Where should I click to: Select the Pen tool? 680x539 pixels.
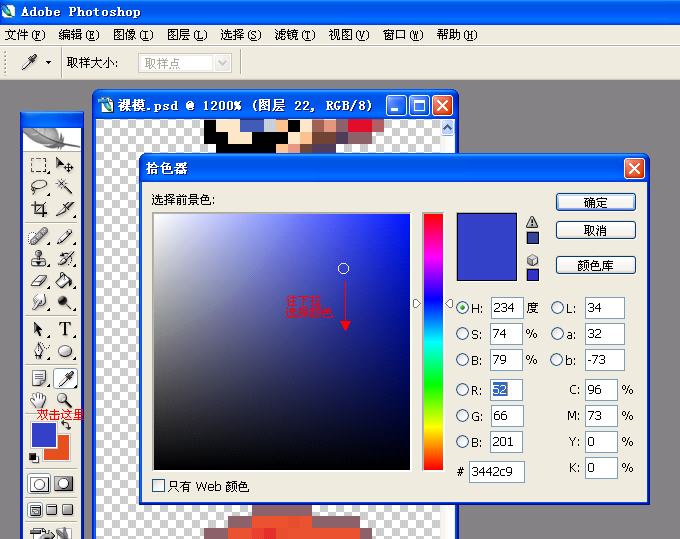[39, 351]
